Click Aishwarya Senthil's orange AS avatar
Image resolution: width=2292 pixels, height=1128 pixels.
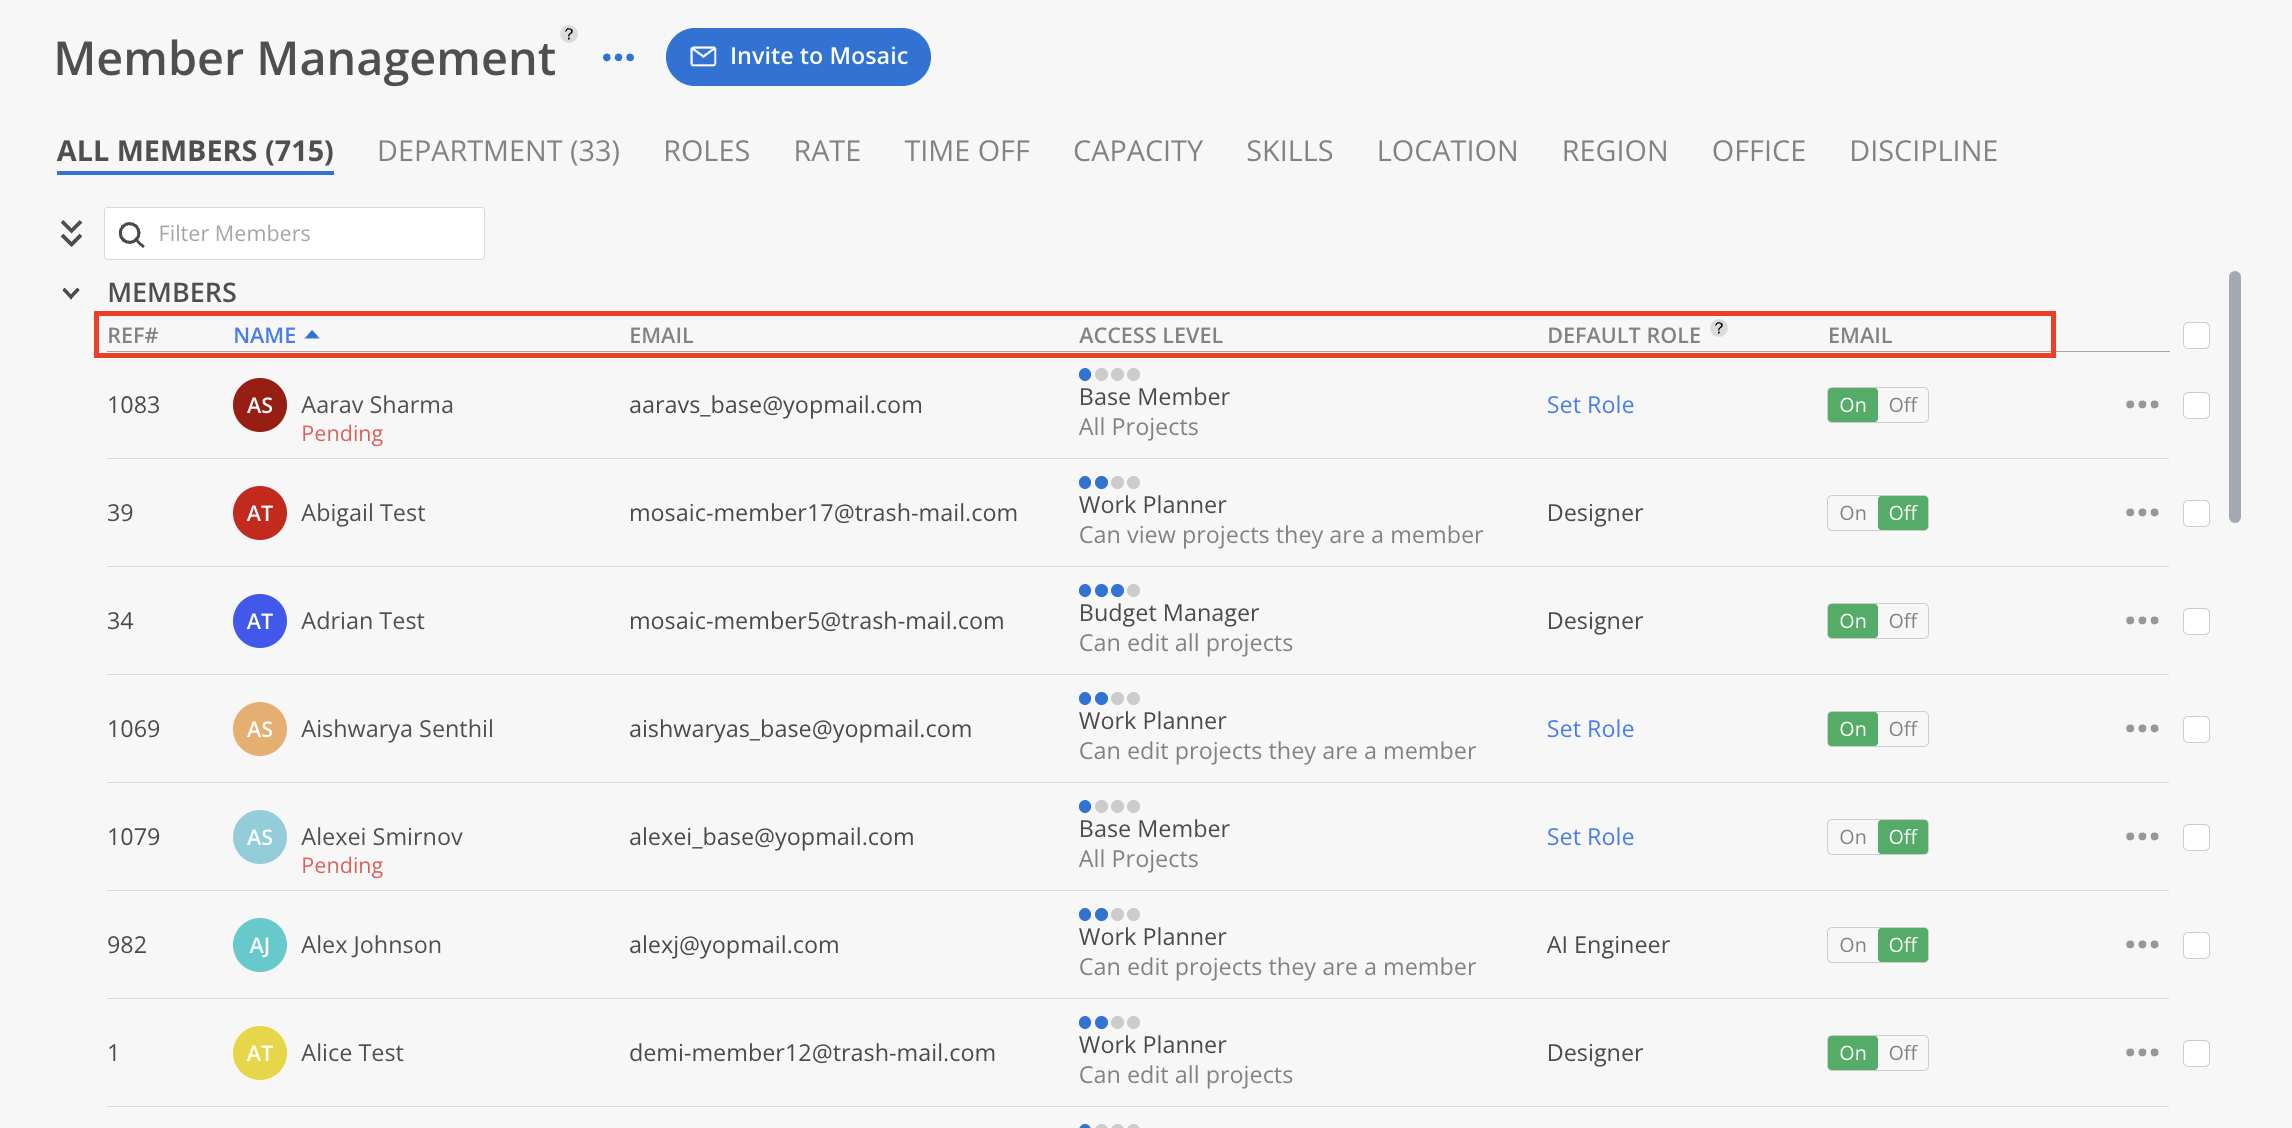click(x=260, y=729)
